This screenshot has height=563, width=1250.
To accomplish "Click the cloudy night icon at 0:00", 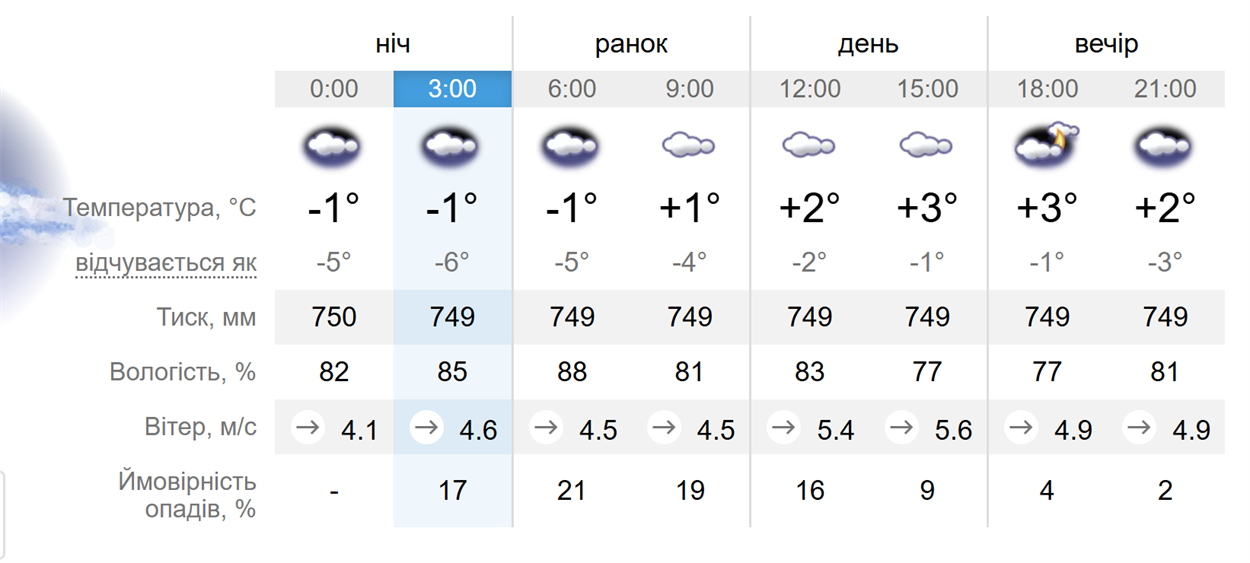I will click(333, 147).
